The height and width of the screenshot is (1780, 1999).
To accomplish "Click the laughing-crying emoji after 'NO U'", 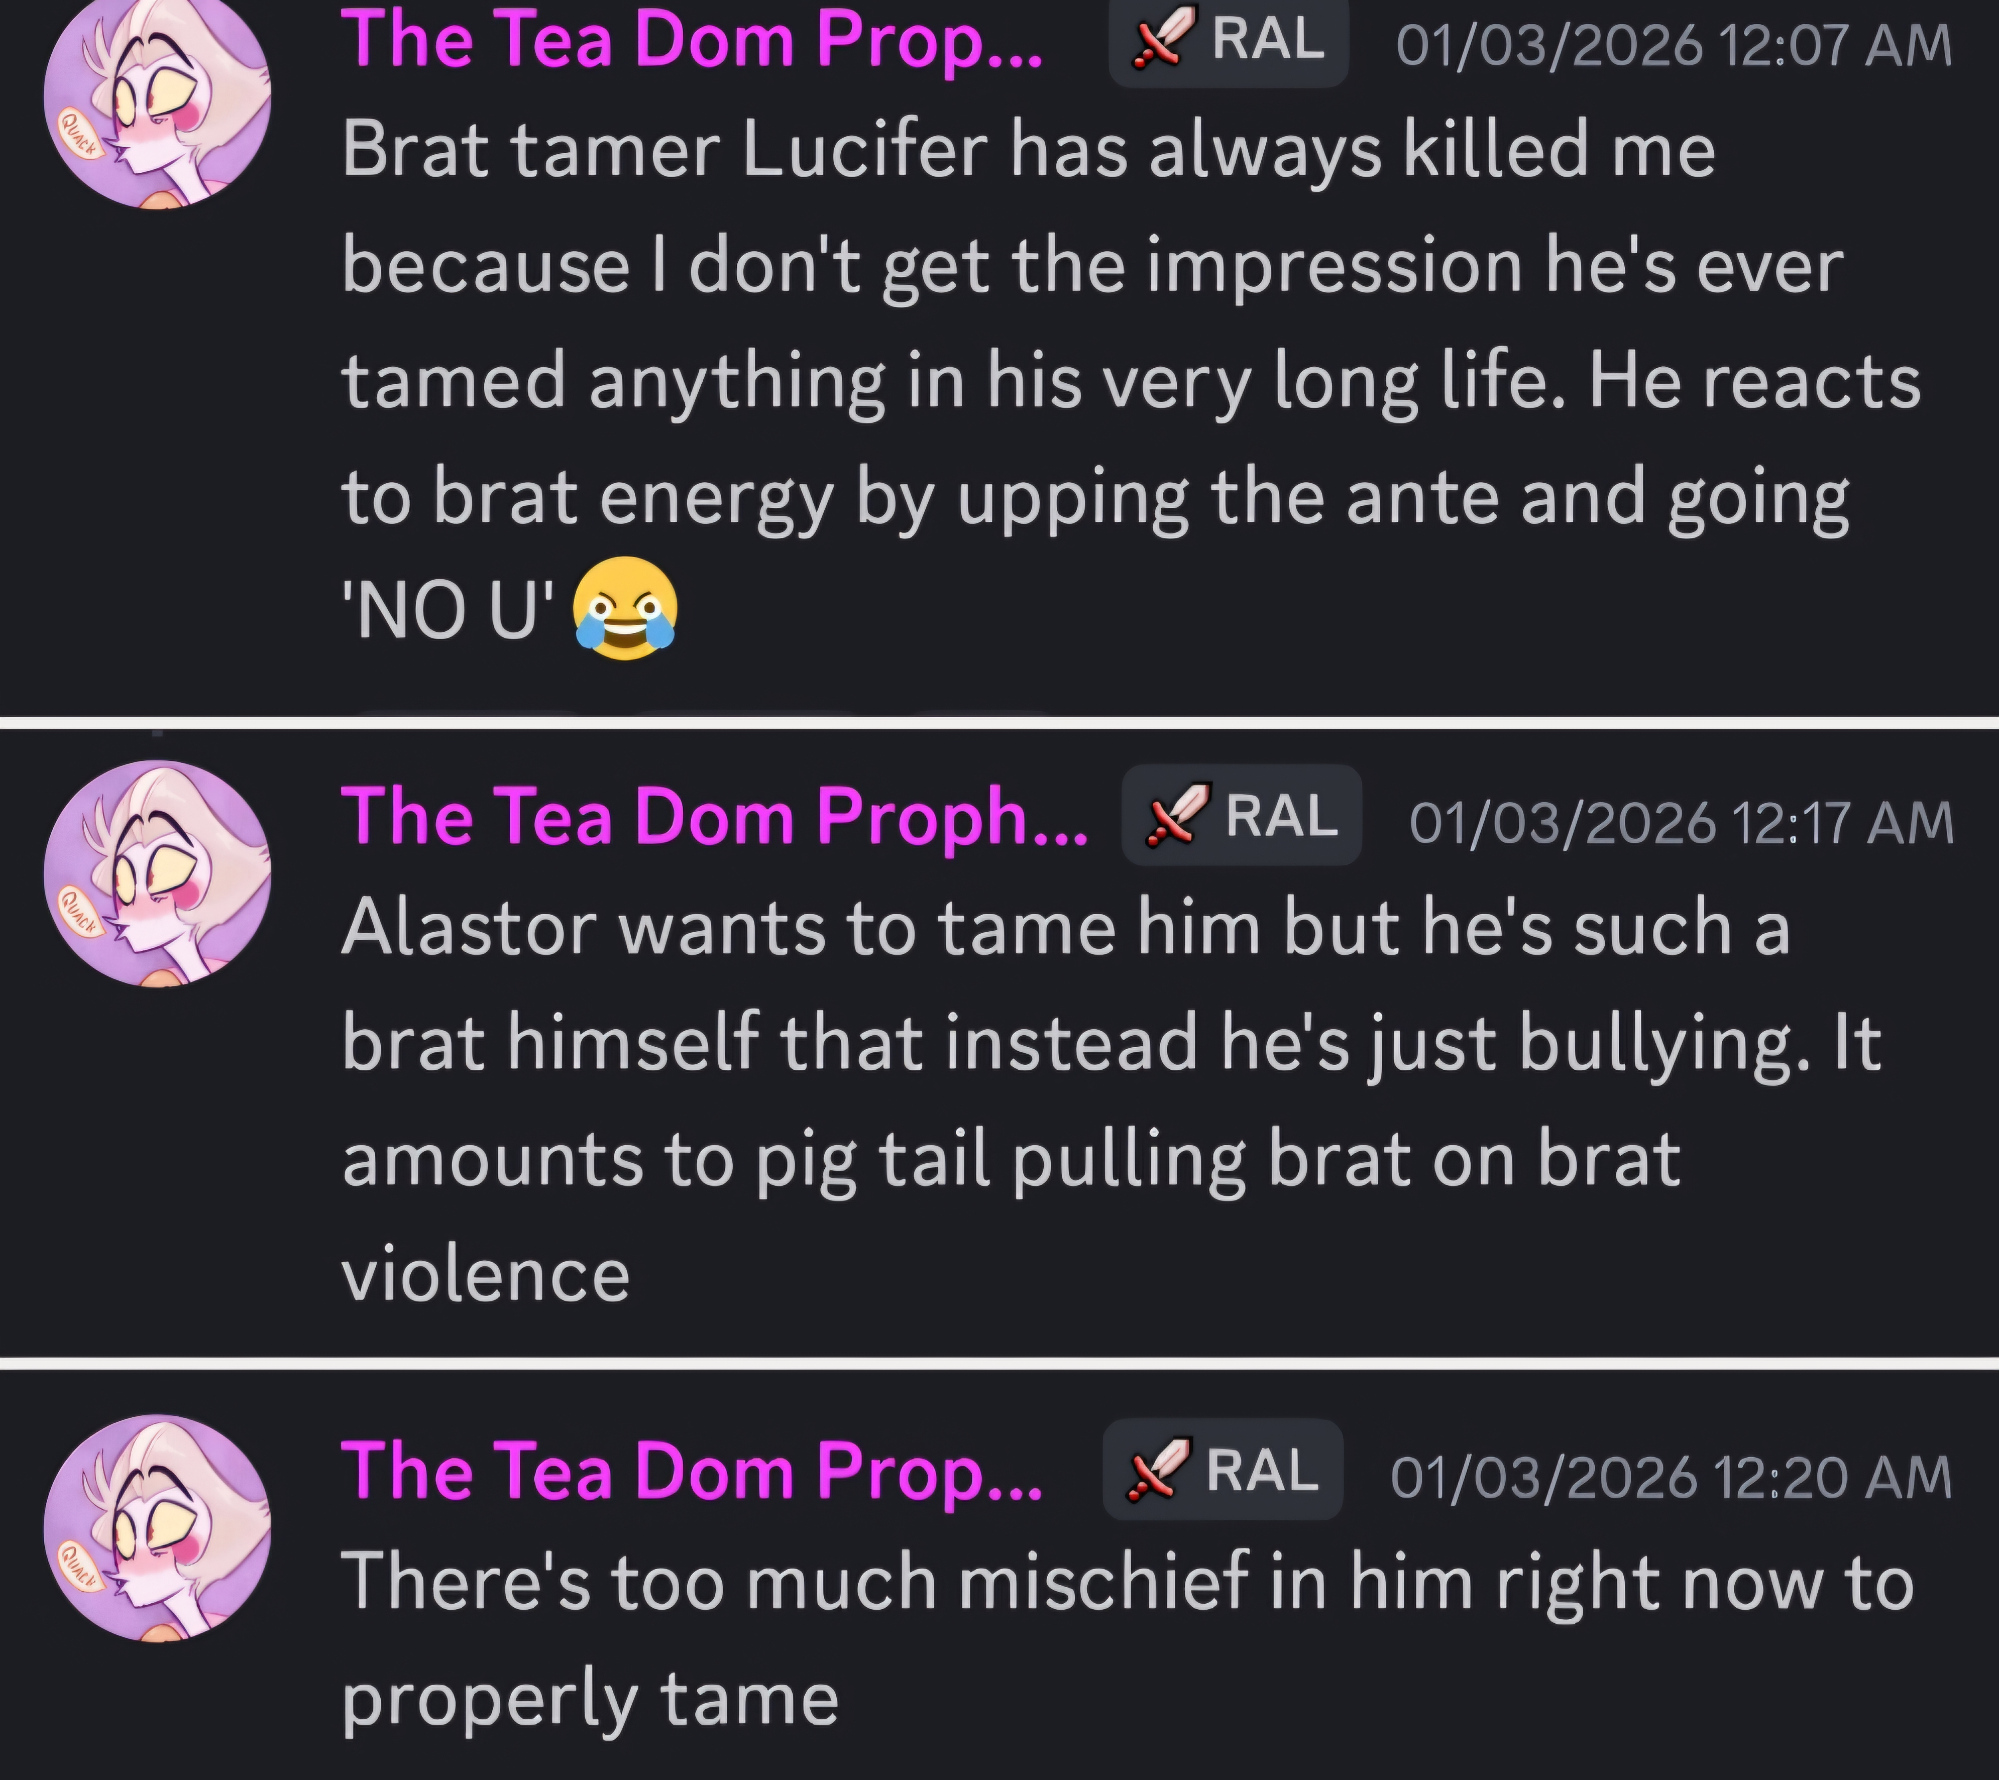I will coord(625,608).
